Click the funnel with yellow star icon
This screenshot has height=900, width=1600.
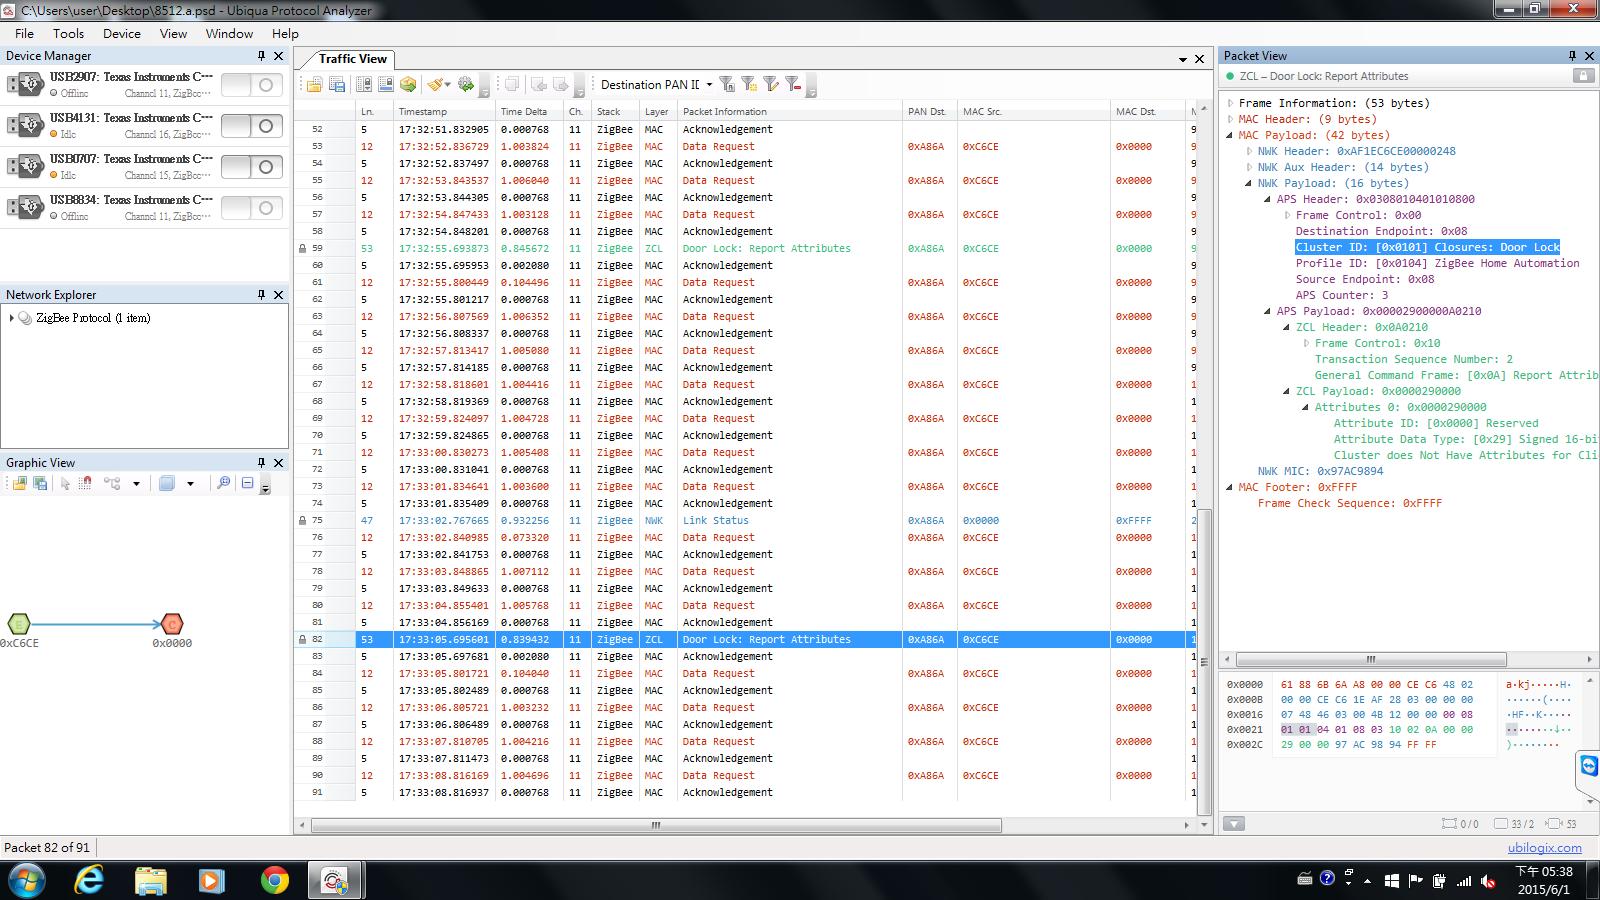coord(749,85)
